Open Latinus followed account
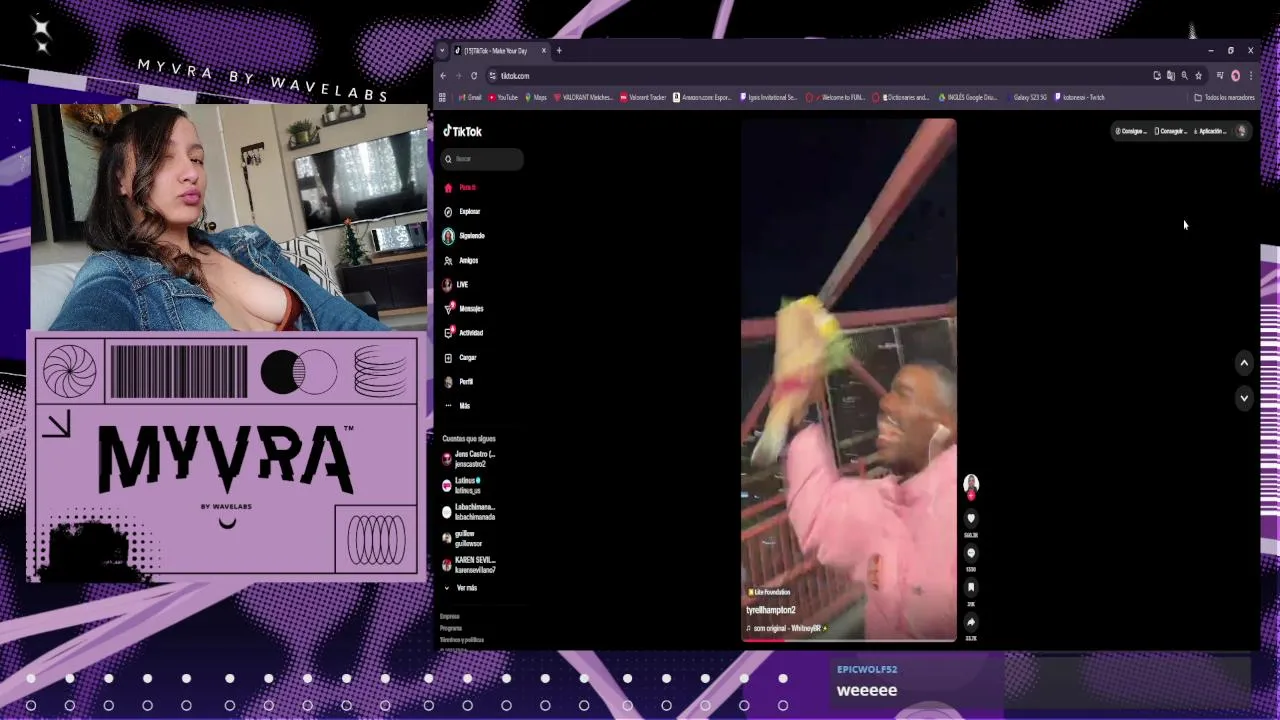Image resolution: width=1280 pixels, height=720 pixels. coord(462,485)
